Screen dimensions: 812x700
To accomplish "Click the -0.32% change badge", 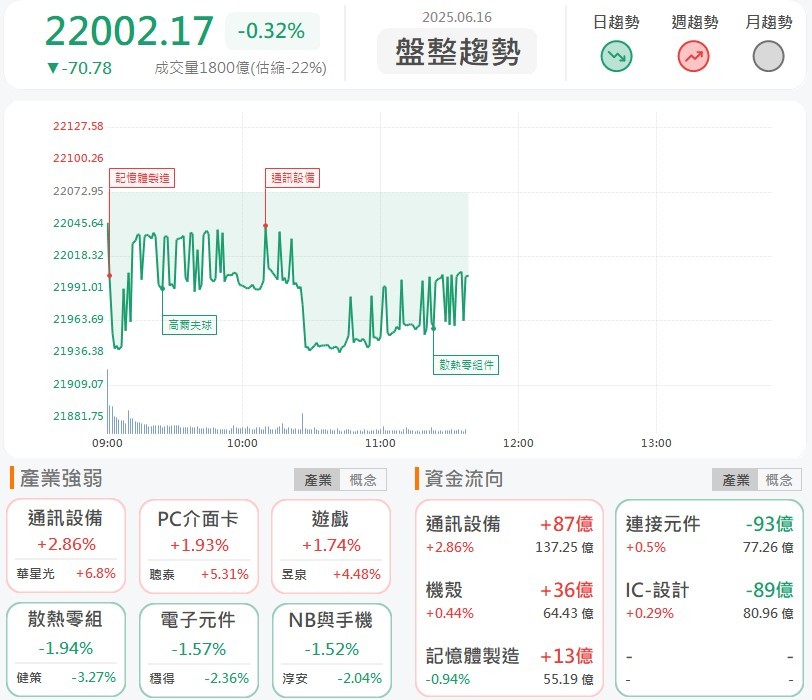I will coord(272,31).
